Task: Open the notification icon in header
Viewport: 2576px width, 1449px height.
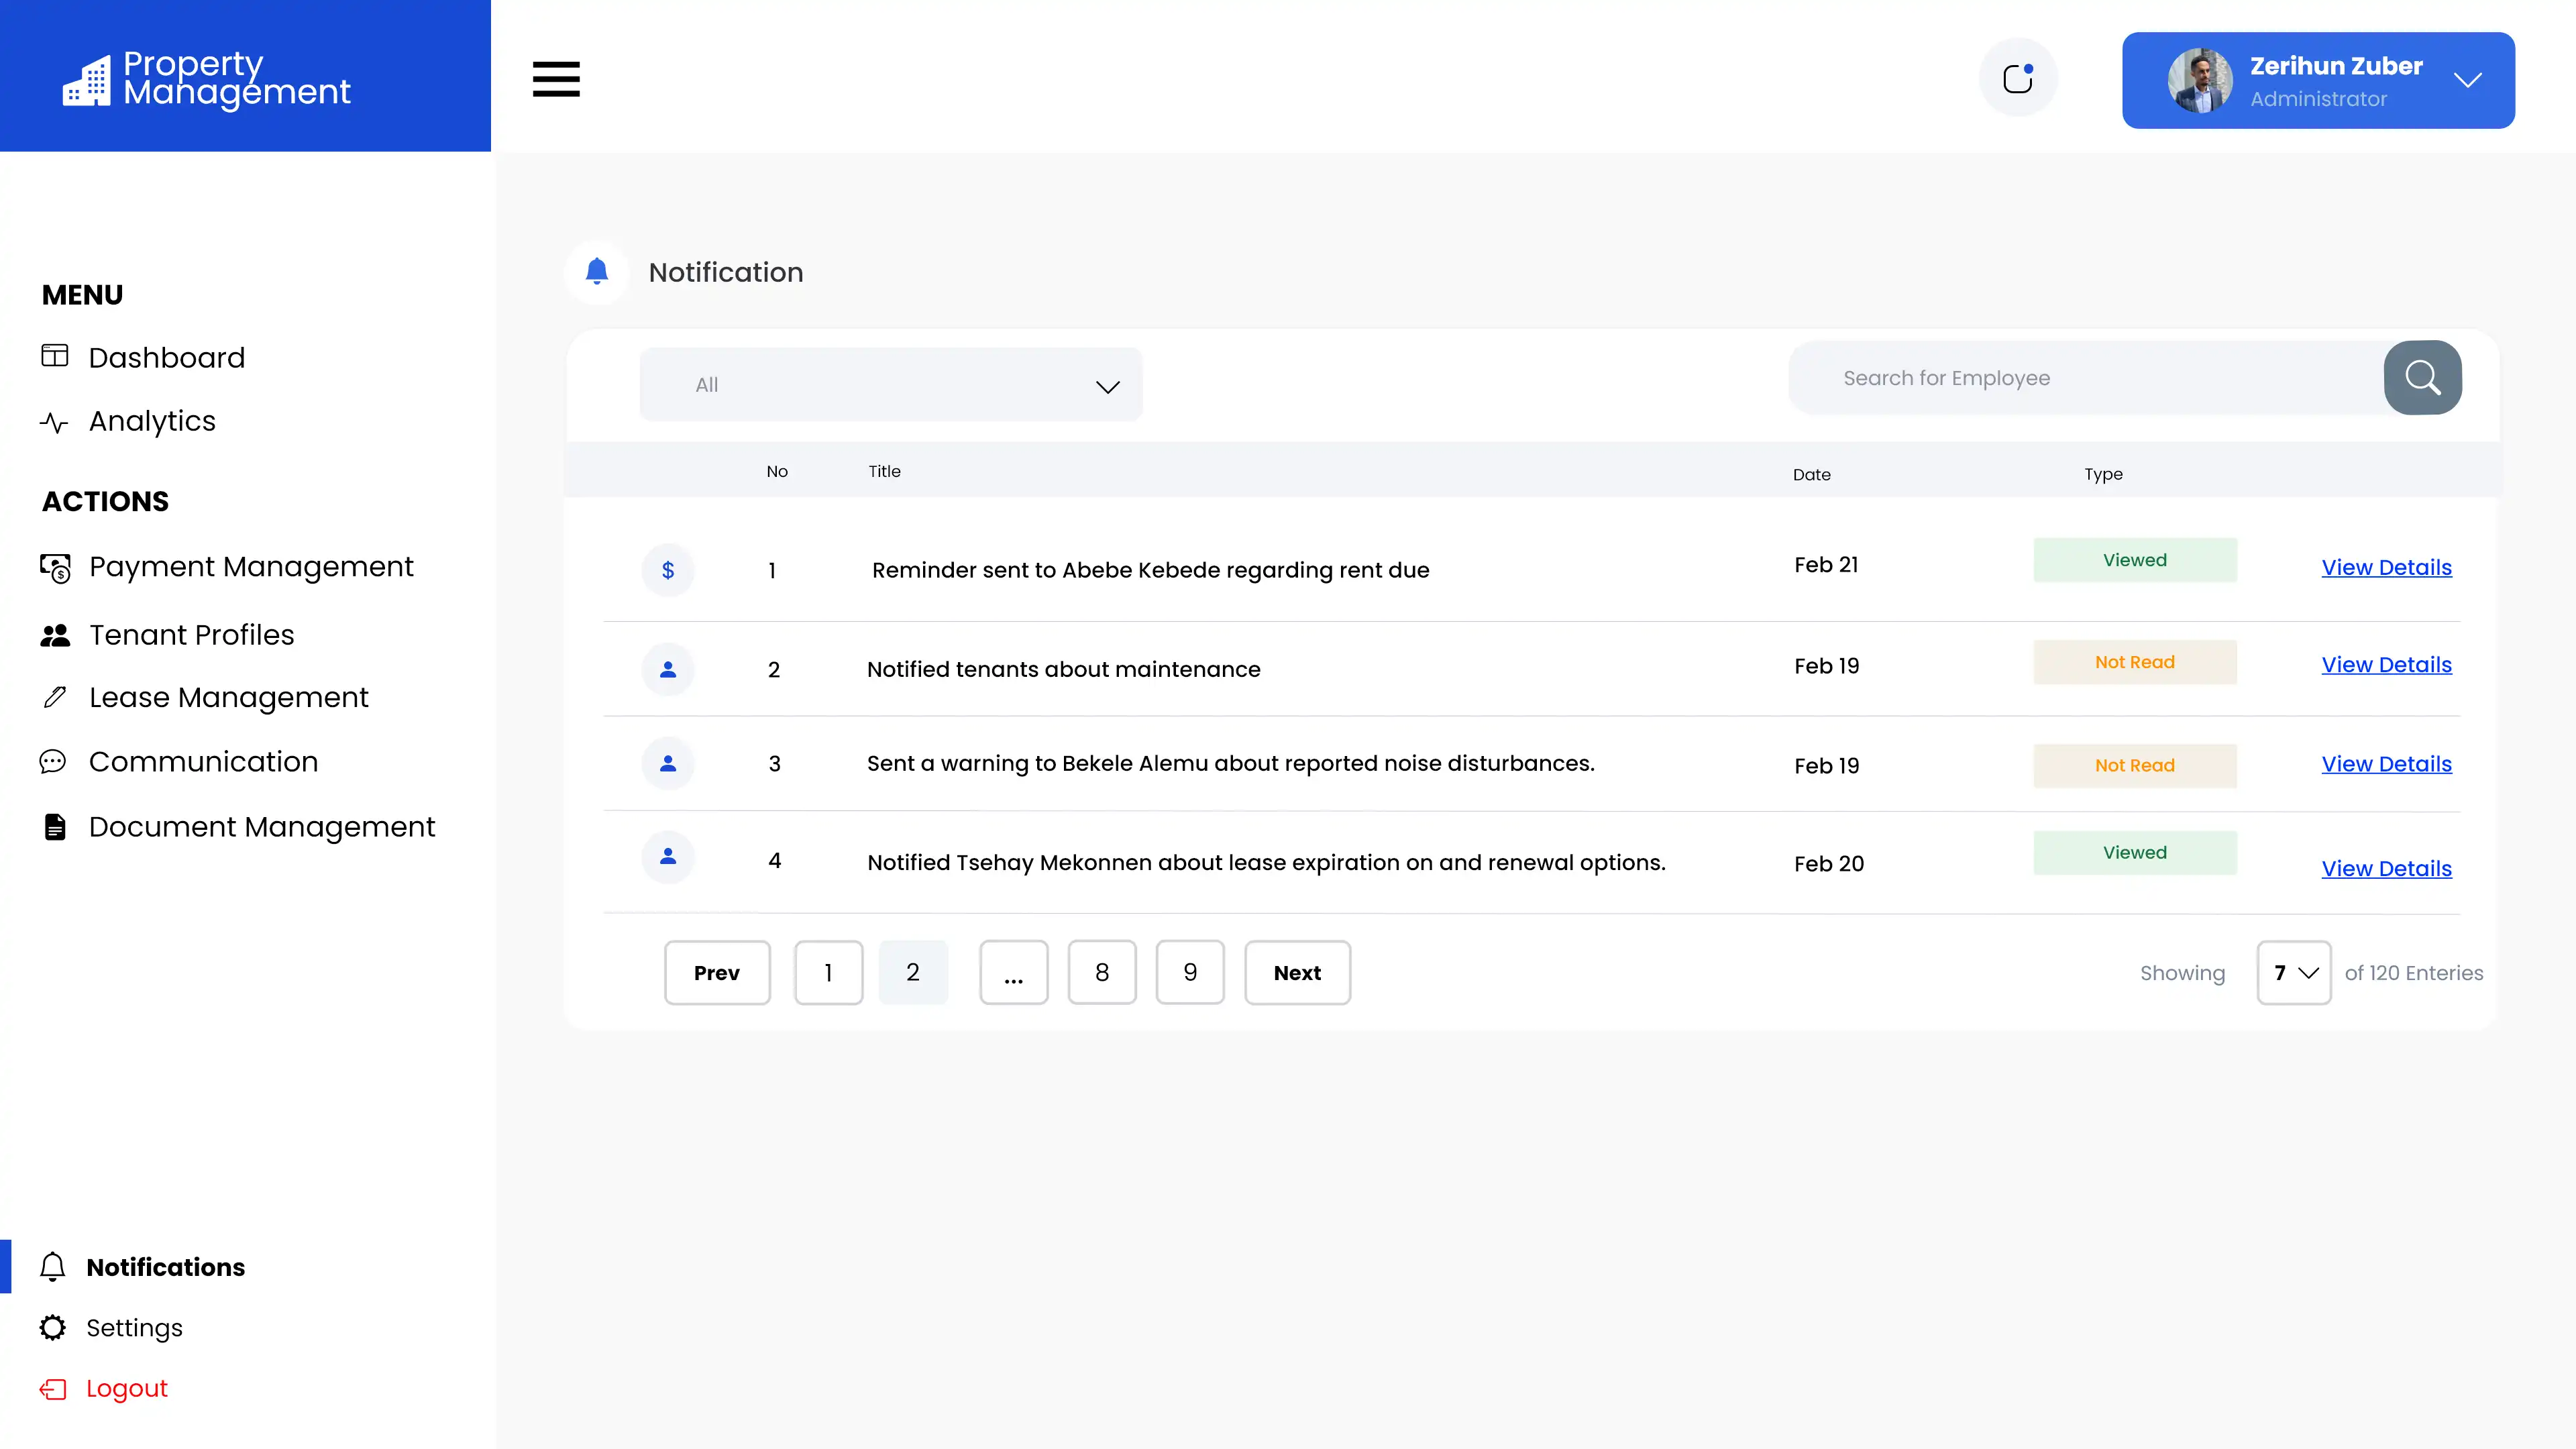Action: [x=2018, y=78]
